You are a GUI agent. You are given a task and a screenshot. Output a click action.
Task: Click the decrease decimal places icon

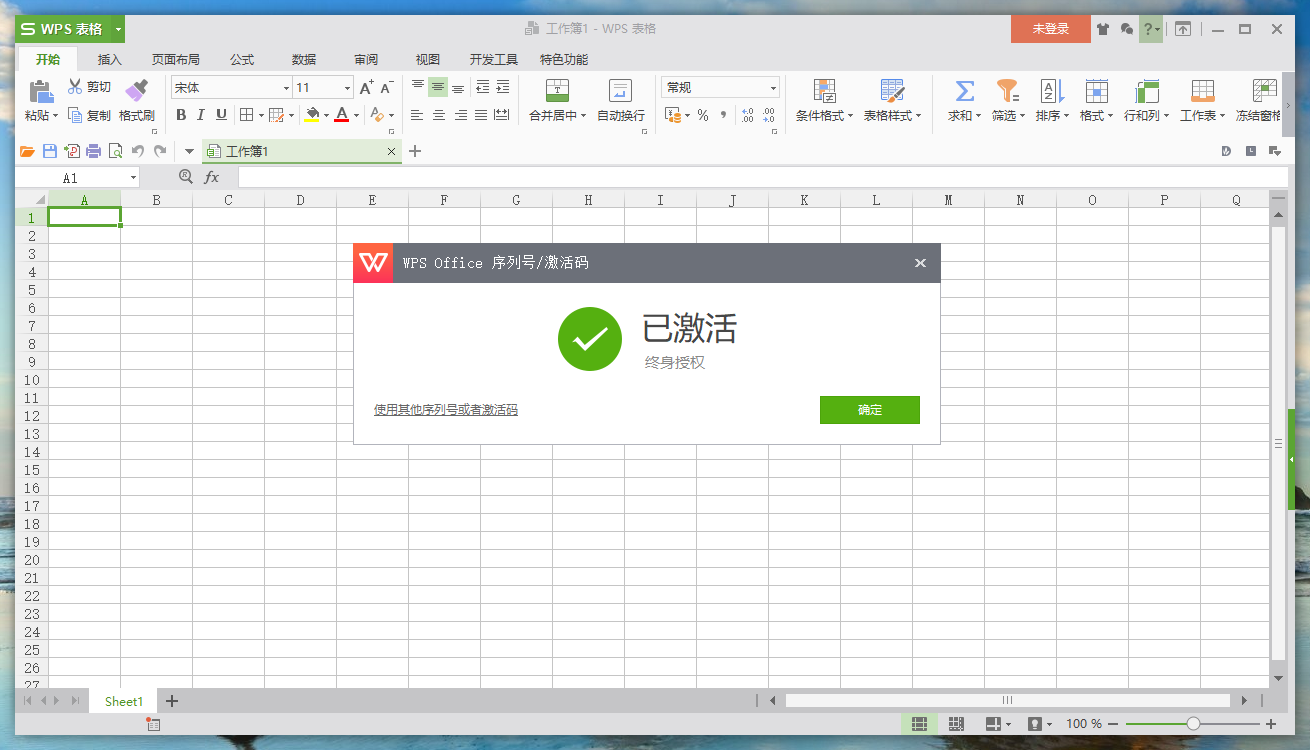768,115
